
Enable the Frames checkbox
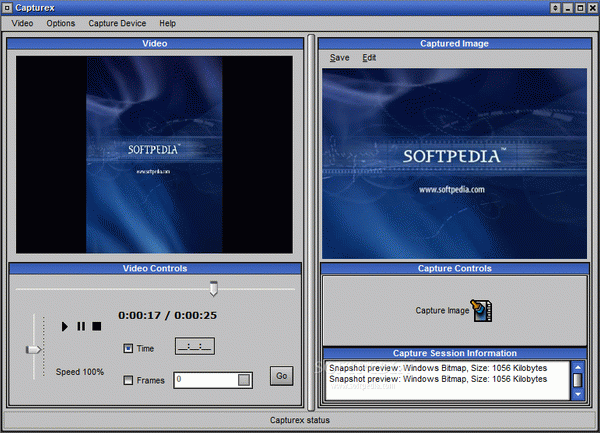(128, 380)
